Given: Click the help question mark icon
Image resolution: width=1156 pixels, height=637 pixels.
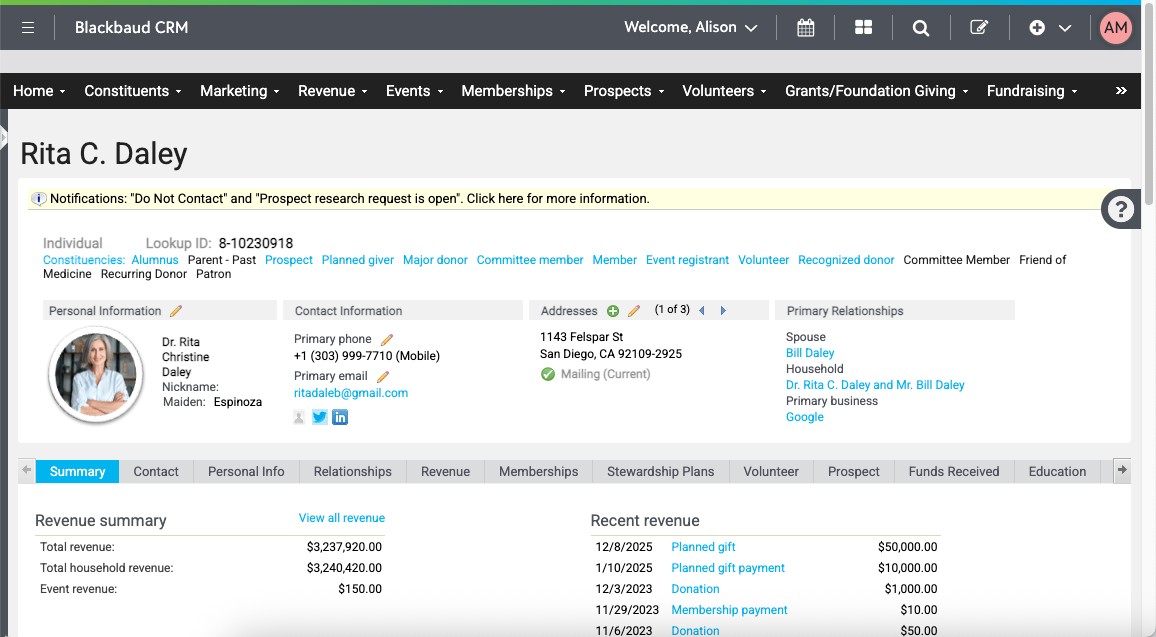Looking at the screenshot, I should pyautogui.click(x=1121, y=209).
